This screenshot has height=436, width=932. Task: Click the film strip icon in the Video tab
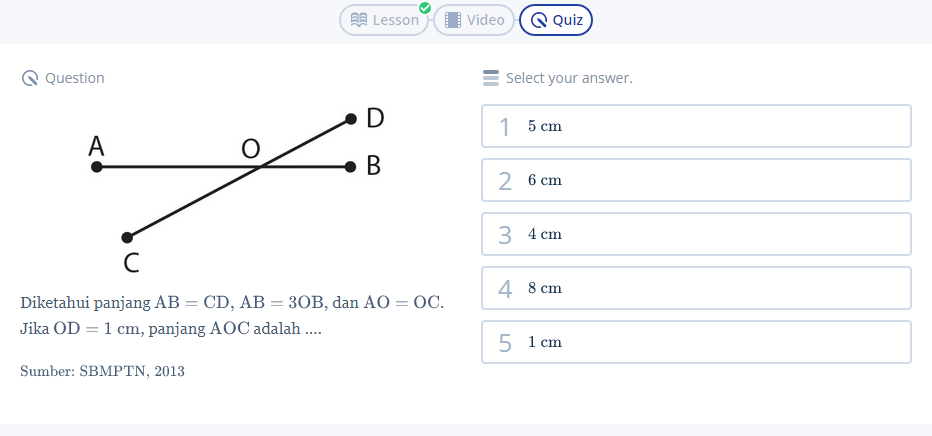click(x=453, y=20)
